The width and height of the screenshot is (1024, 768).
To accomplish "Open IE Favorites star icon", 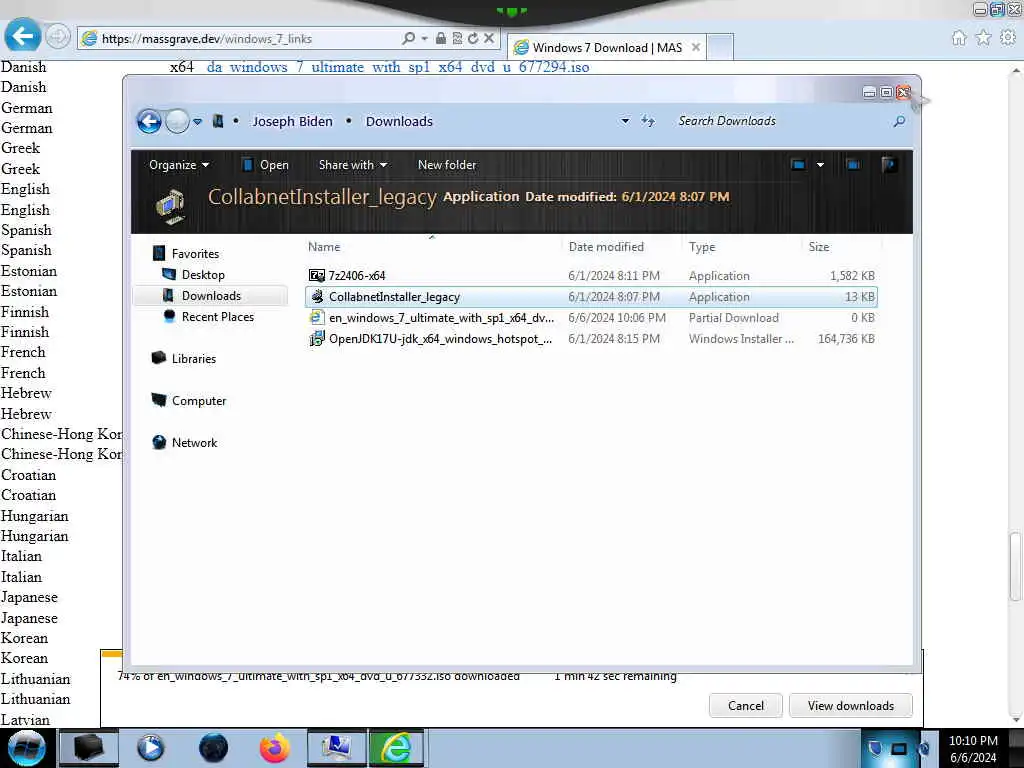I will click(x=984, y=38).
